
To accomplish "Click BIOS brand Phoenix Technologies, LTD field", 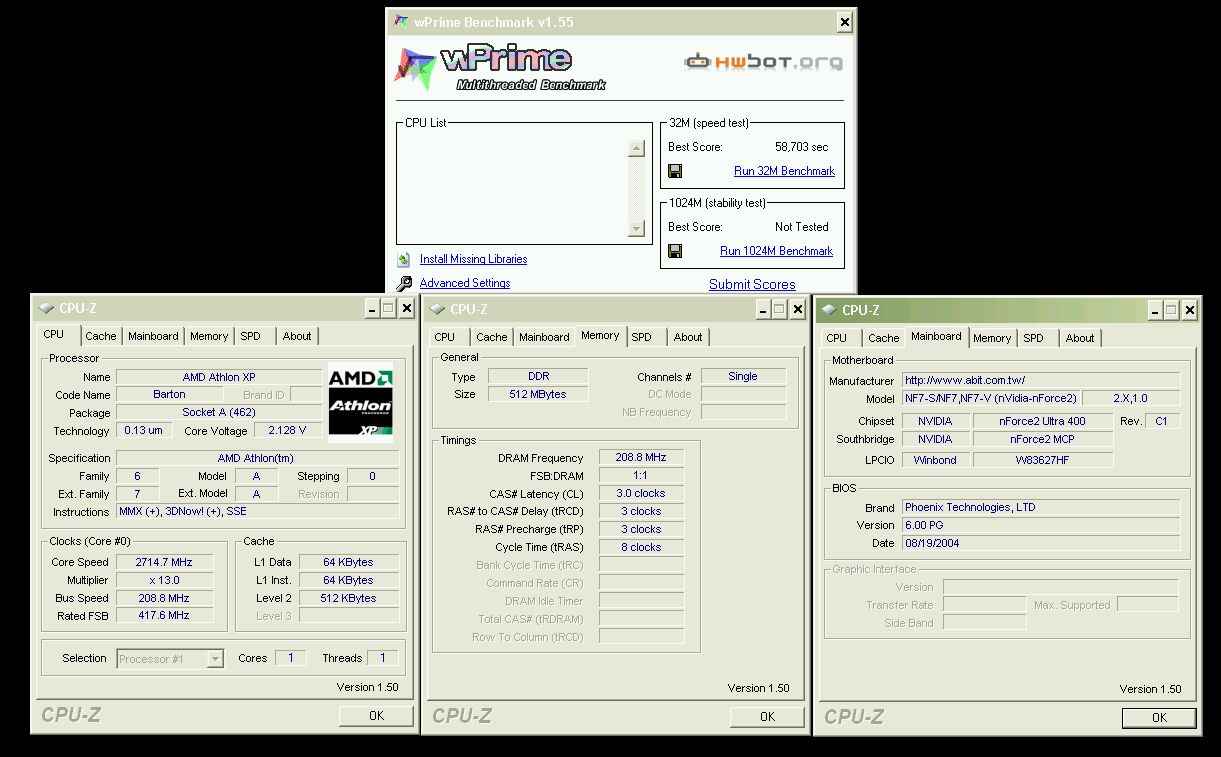I will point(1041,507).
